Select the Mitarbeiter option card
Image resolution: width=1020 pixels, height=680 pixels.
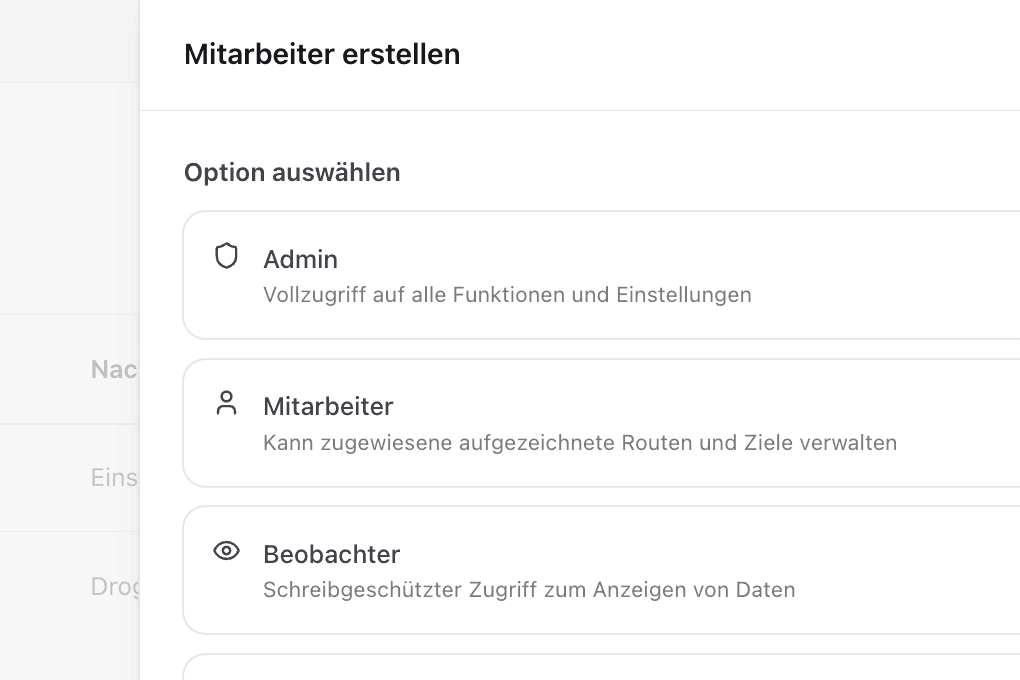[600, 423]
